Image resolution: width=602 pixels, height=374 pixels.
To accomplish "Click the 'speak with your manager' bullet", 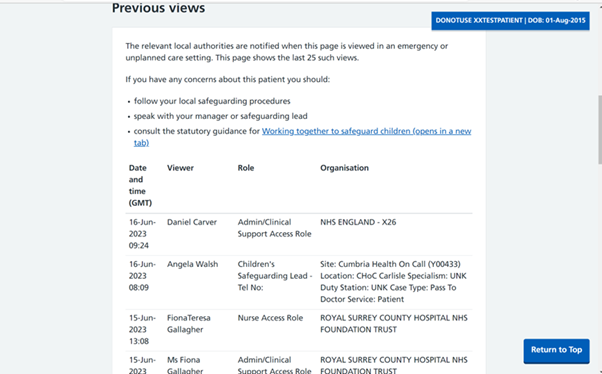I will point(220,116).
